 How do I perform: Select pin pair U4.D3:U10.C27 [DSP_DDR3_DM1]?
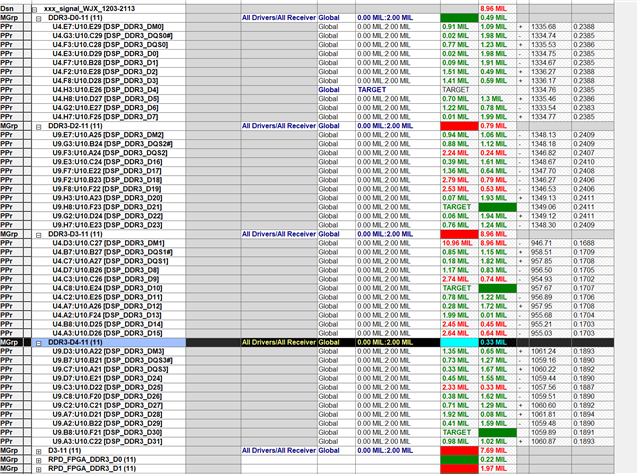(x=108, y=243)
